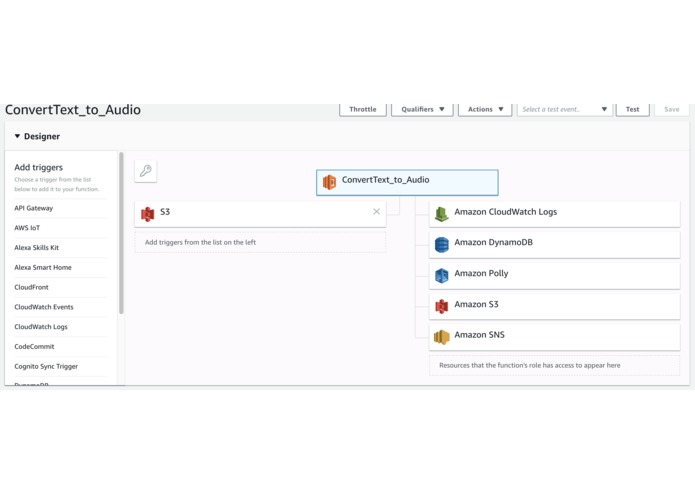Viewport: 695px width, 494px height.
Task: Select the Amazon DynamoDB resource text
Action: click(x=493, y=242)
